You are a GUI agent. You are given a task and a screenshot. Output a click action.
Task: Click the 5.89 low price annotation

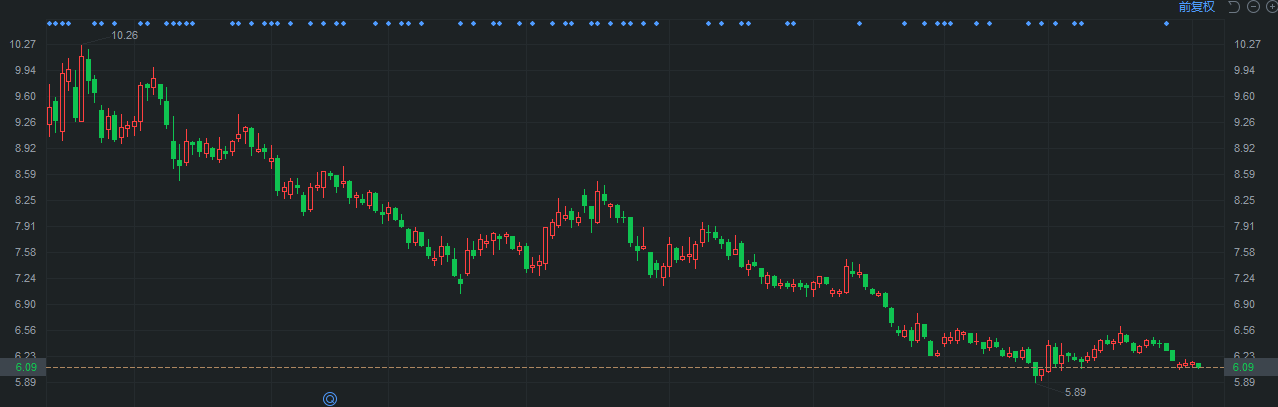pyautogui.click(x=1075, y=392)
